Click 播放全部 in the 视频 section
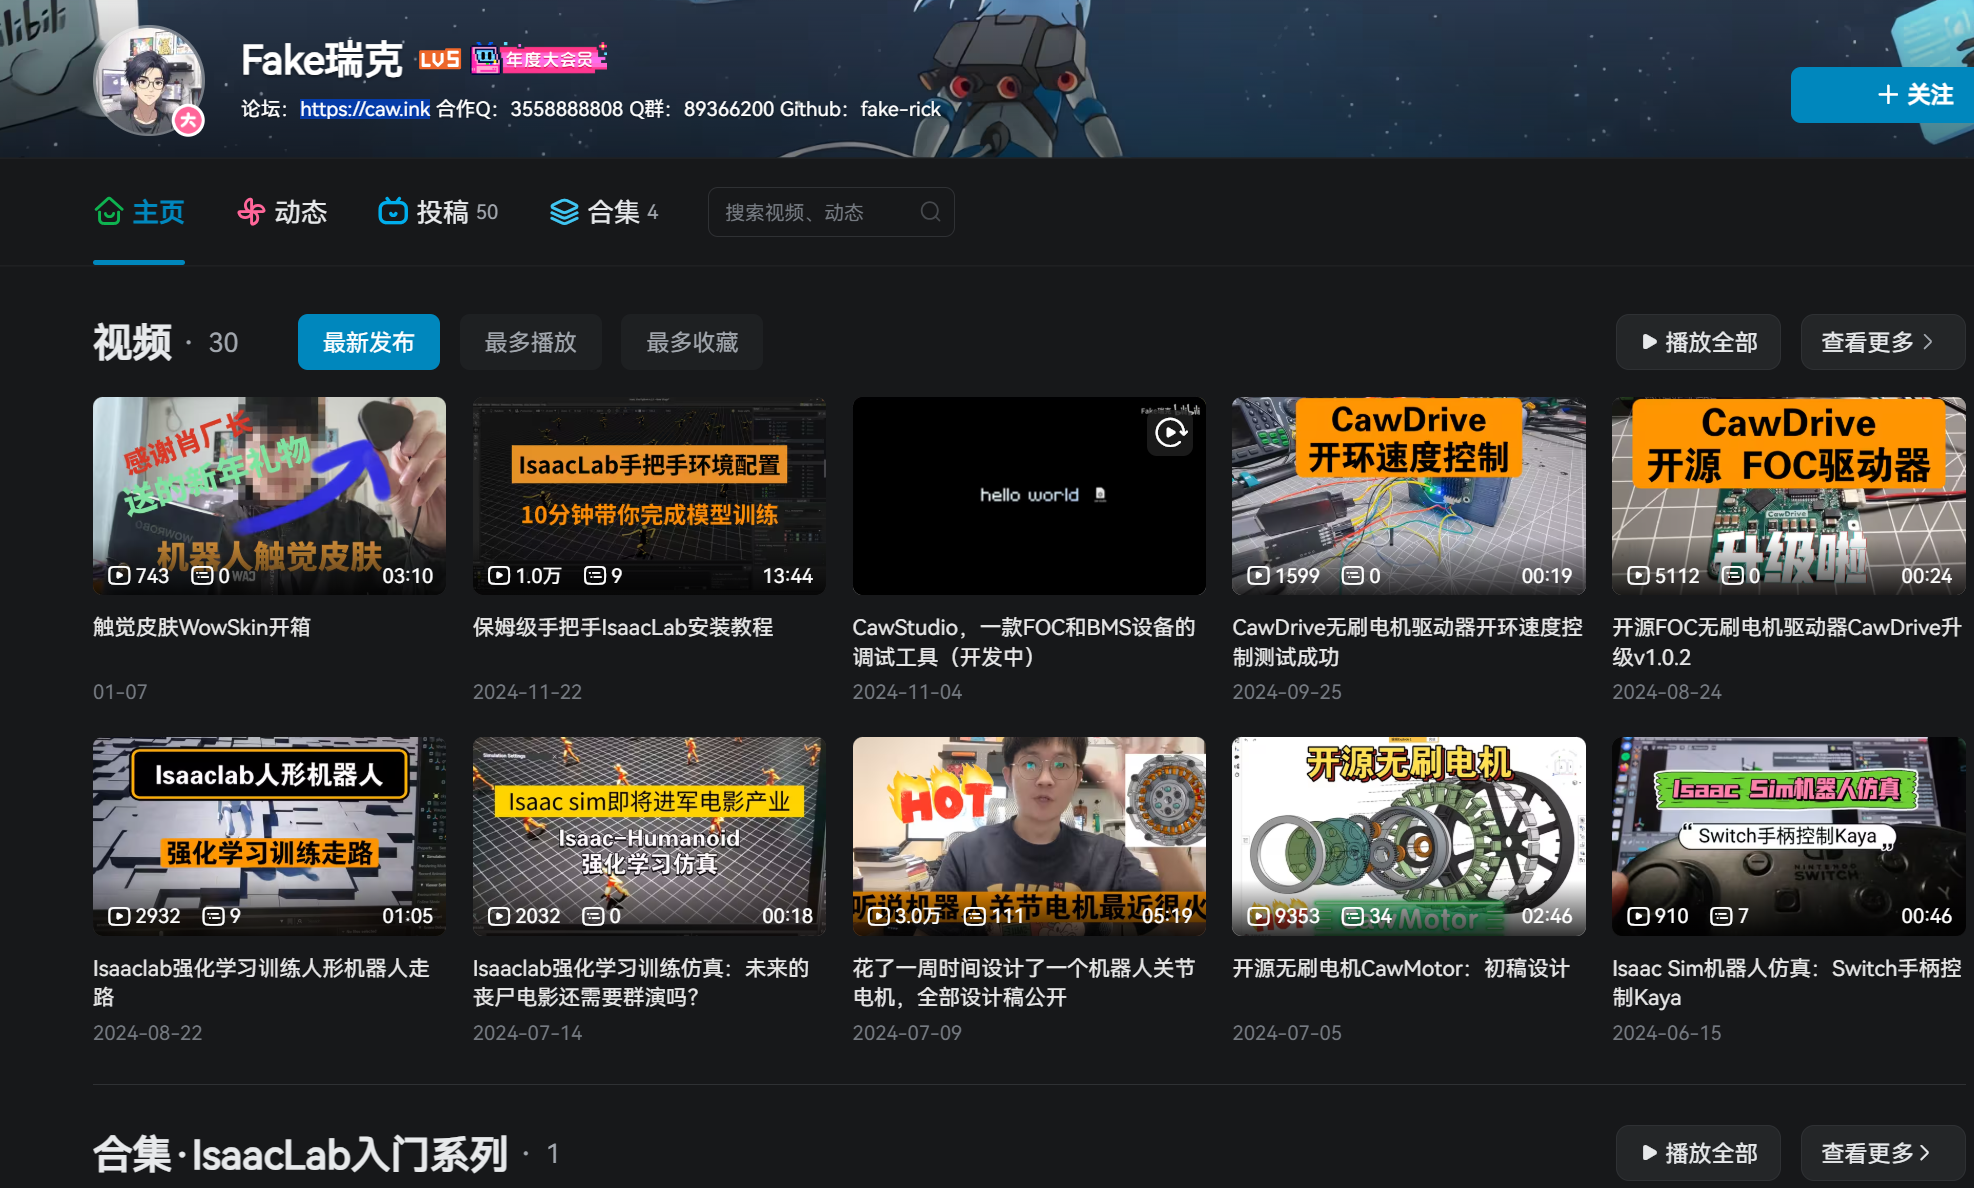The width and height of the screenshot is (1974, 1188). coord(1698,342)
